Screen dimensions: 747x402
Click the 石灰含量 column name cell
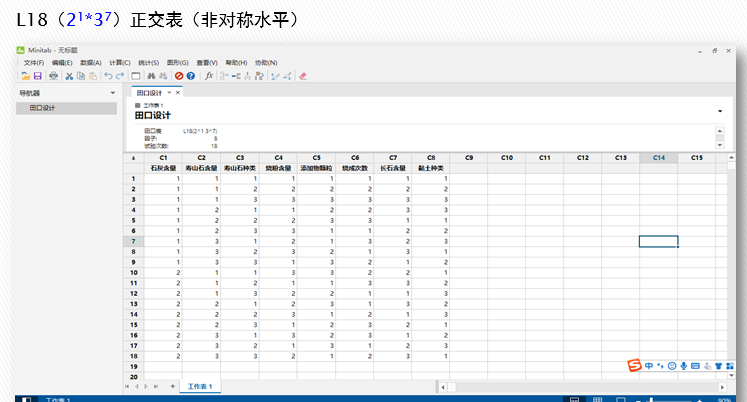tap(163, 168)
